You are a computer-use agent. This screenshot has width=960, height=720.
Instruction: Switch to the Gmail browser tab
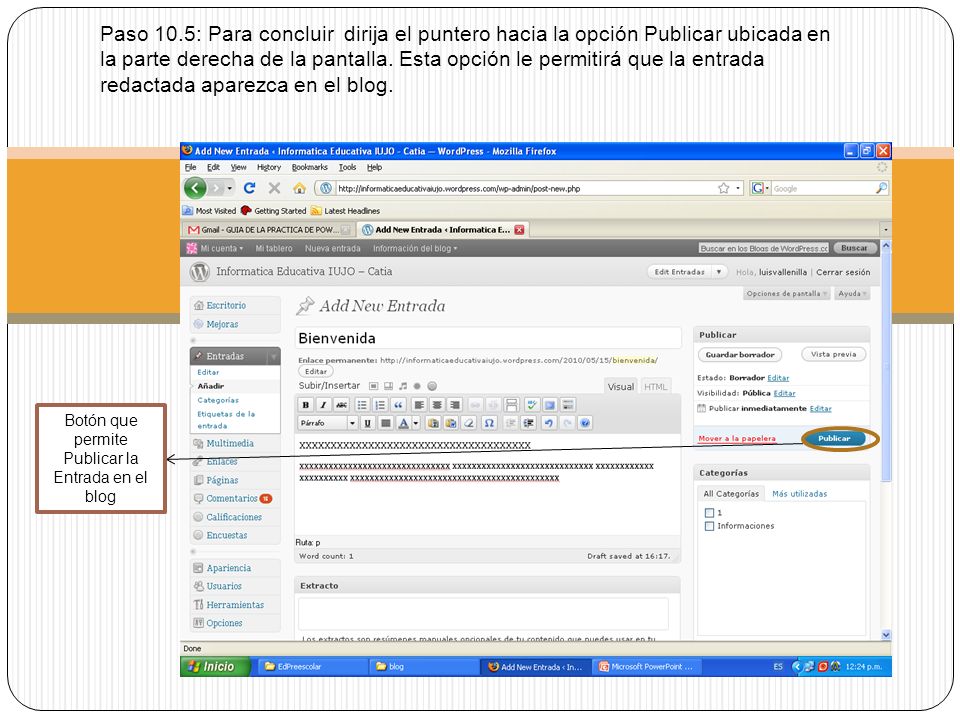269,230
